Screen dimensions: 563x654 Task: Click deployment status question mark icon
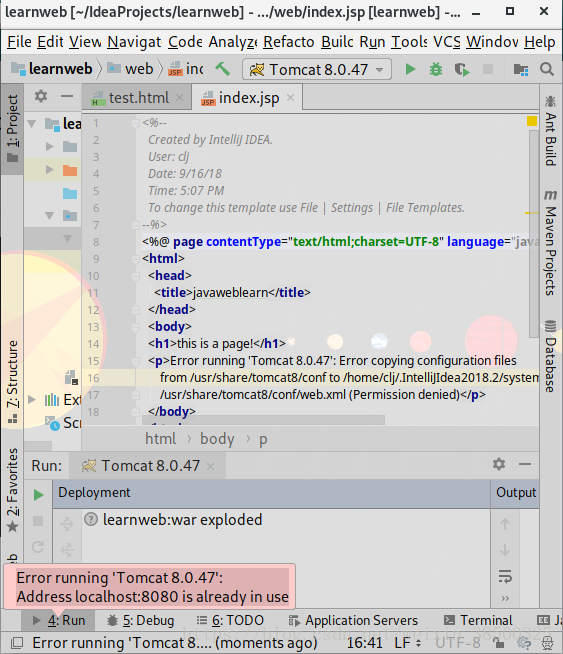(90, 519)
